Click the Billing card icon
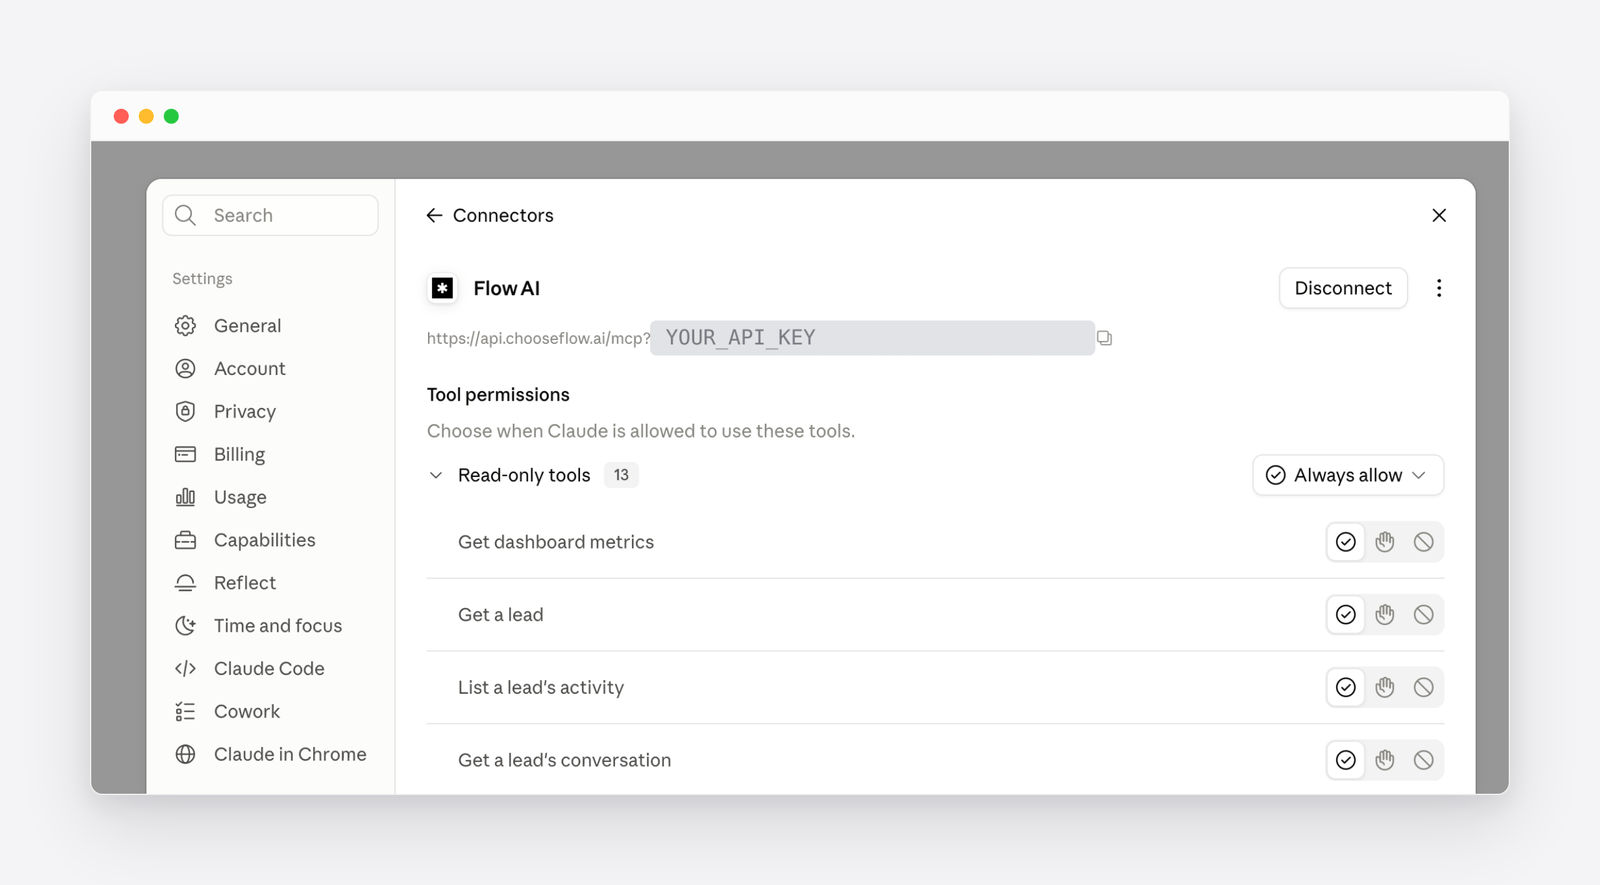Viewport: 1600px width, 885px height. coord(185,454)
